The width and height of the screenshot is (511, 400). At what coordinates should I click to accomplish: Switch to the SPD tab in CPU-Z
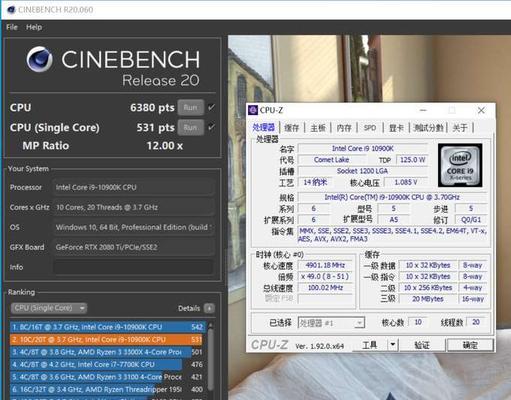pyautogui.click(x=370, y=128)
